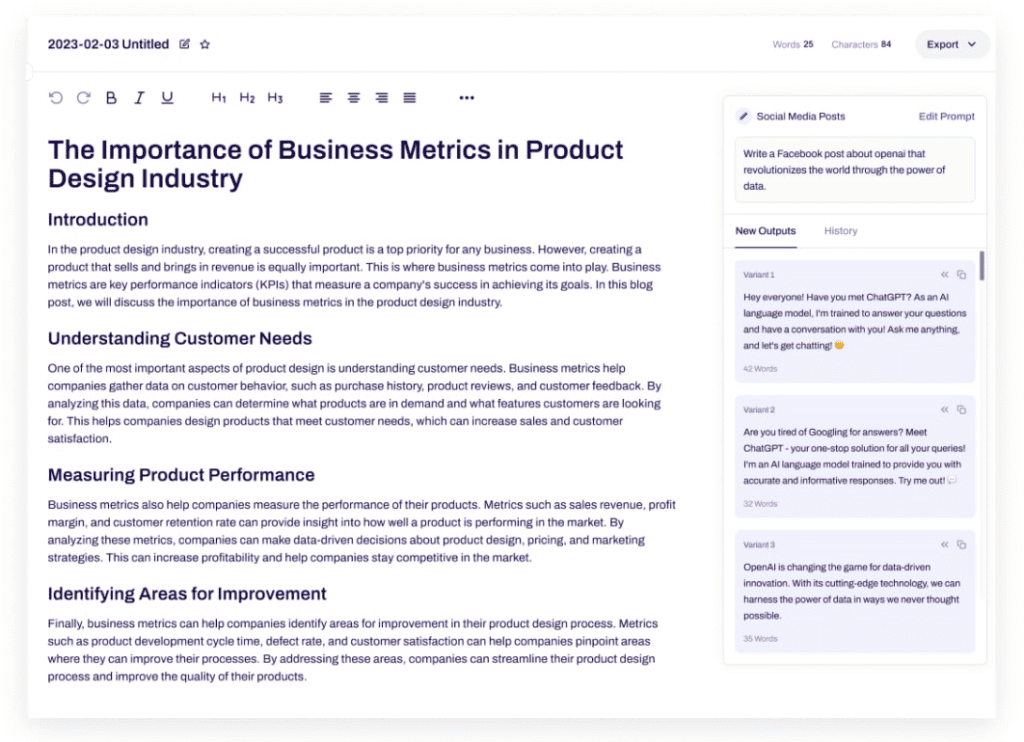The height and width of the screenshot is (742, 1024).
Task: Click the undo arrow icon
Action: (x=56, y=98)
